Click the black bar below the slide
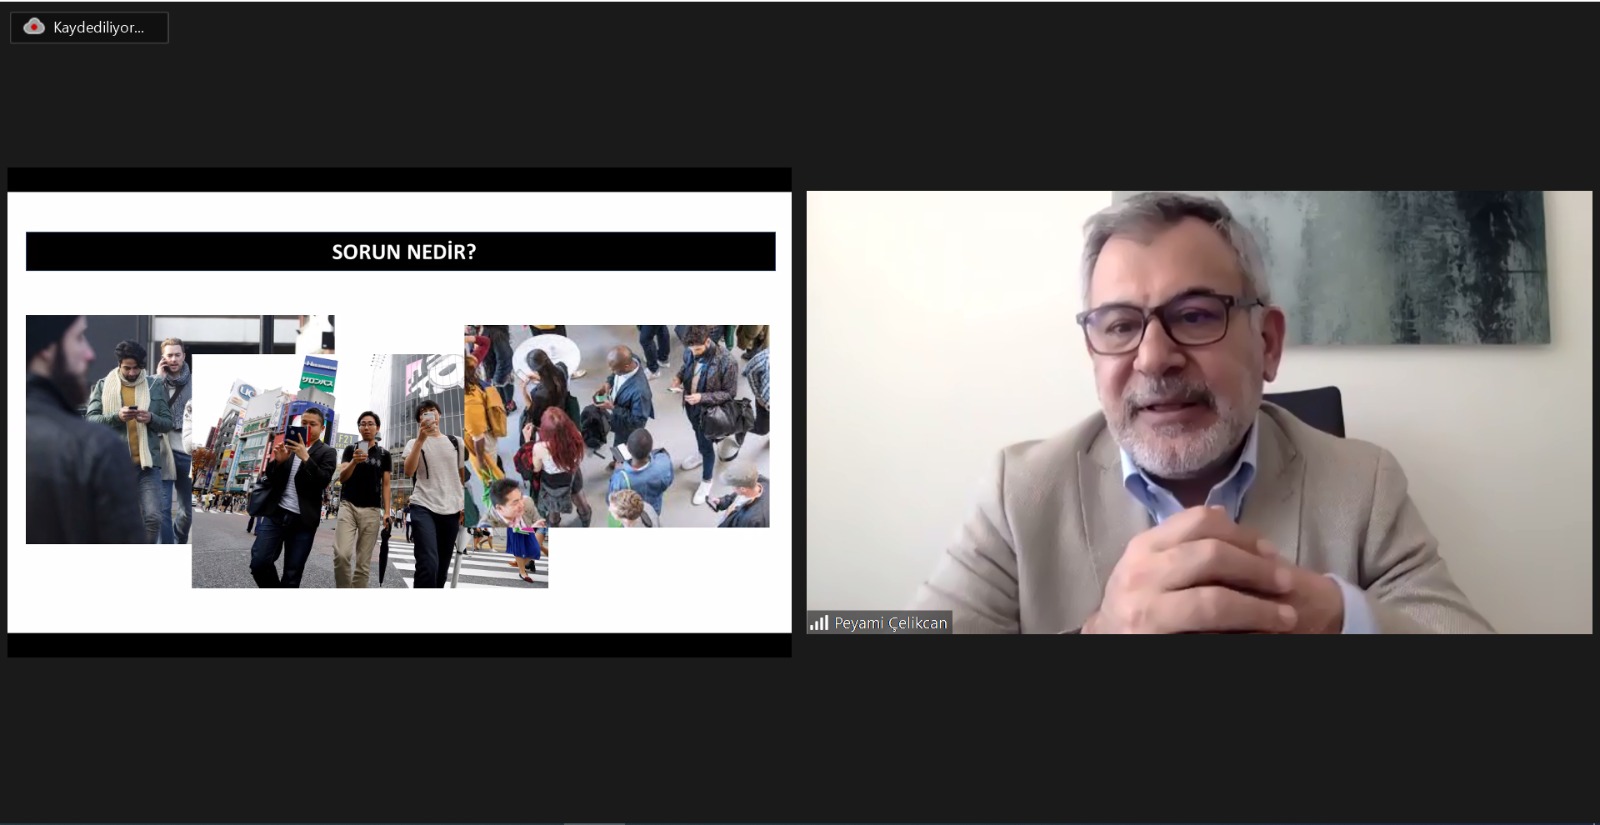 [399, 645]
